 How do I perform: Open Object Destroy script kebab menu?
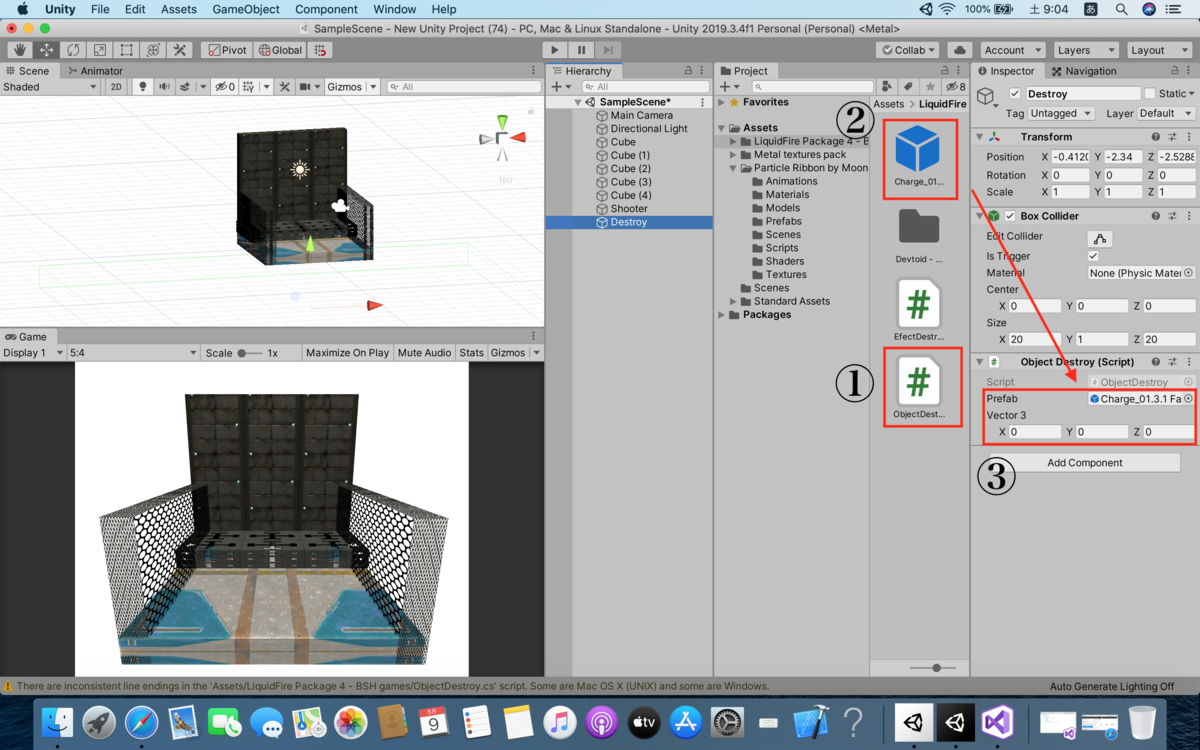point(1188,362)
